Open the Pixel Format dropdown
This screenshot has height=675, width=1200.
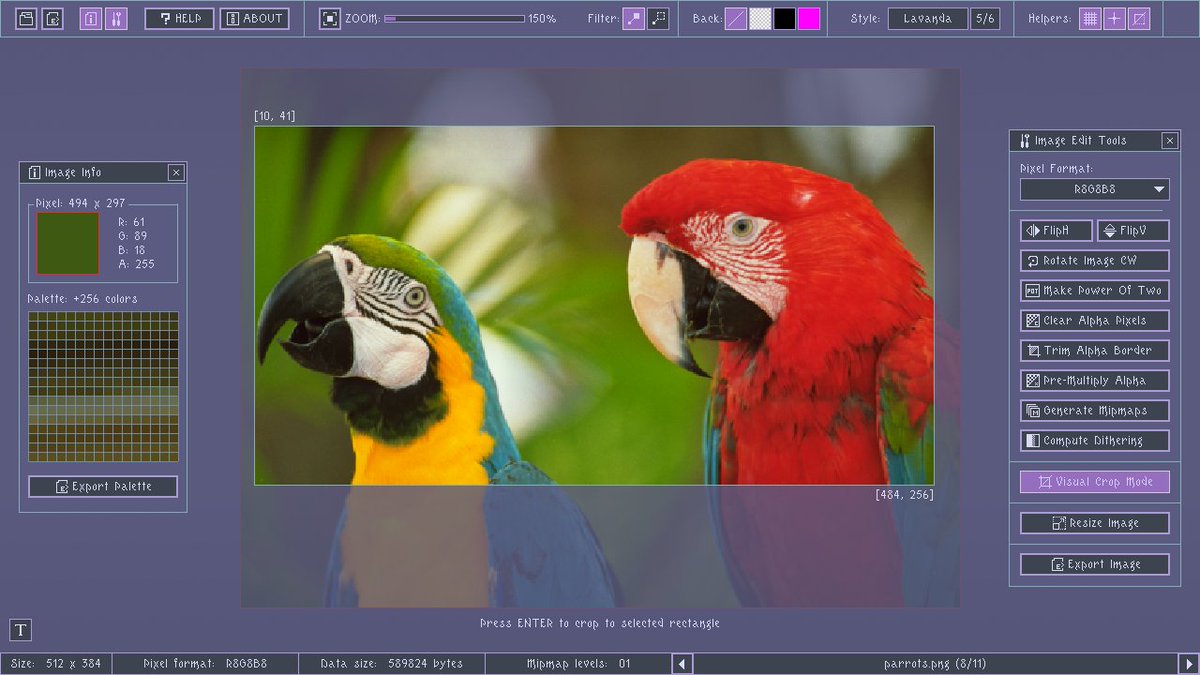click(x=1093, y=189)
